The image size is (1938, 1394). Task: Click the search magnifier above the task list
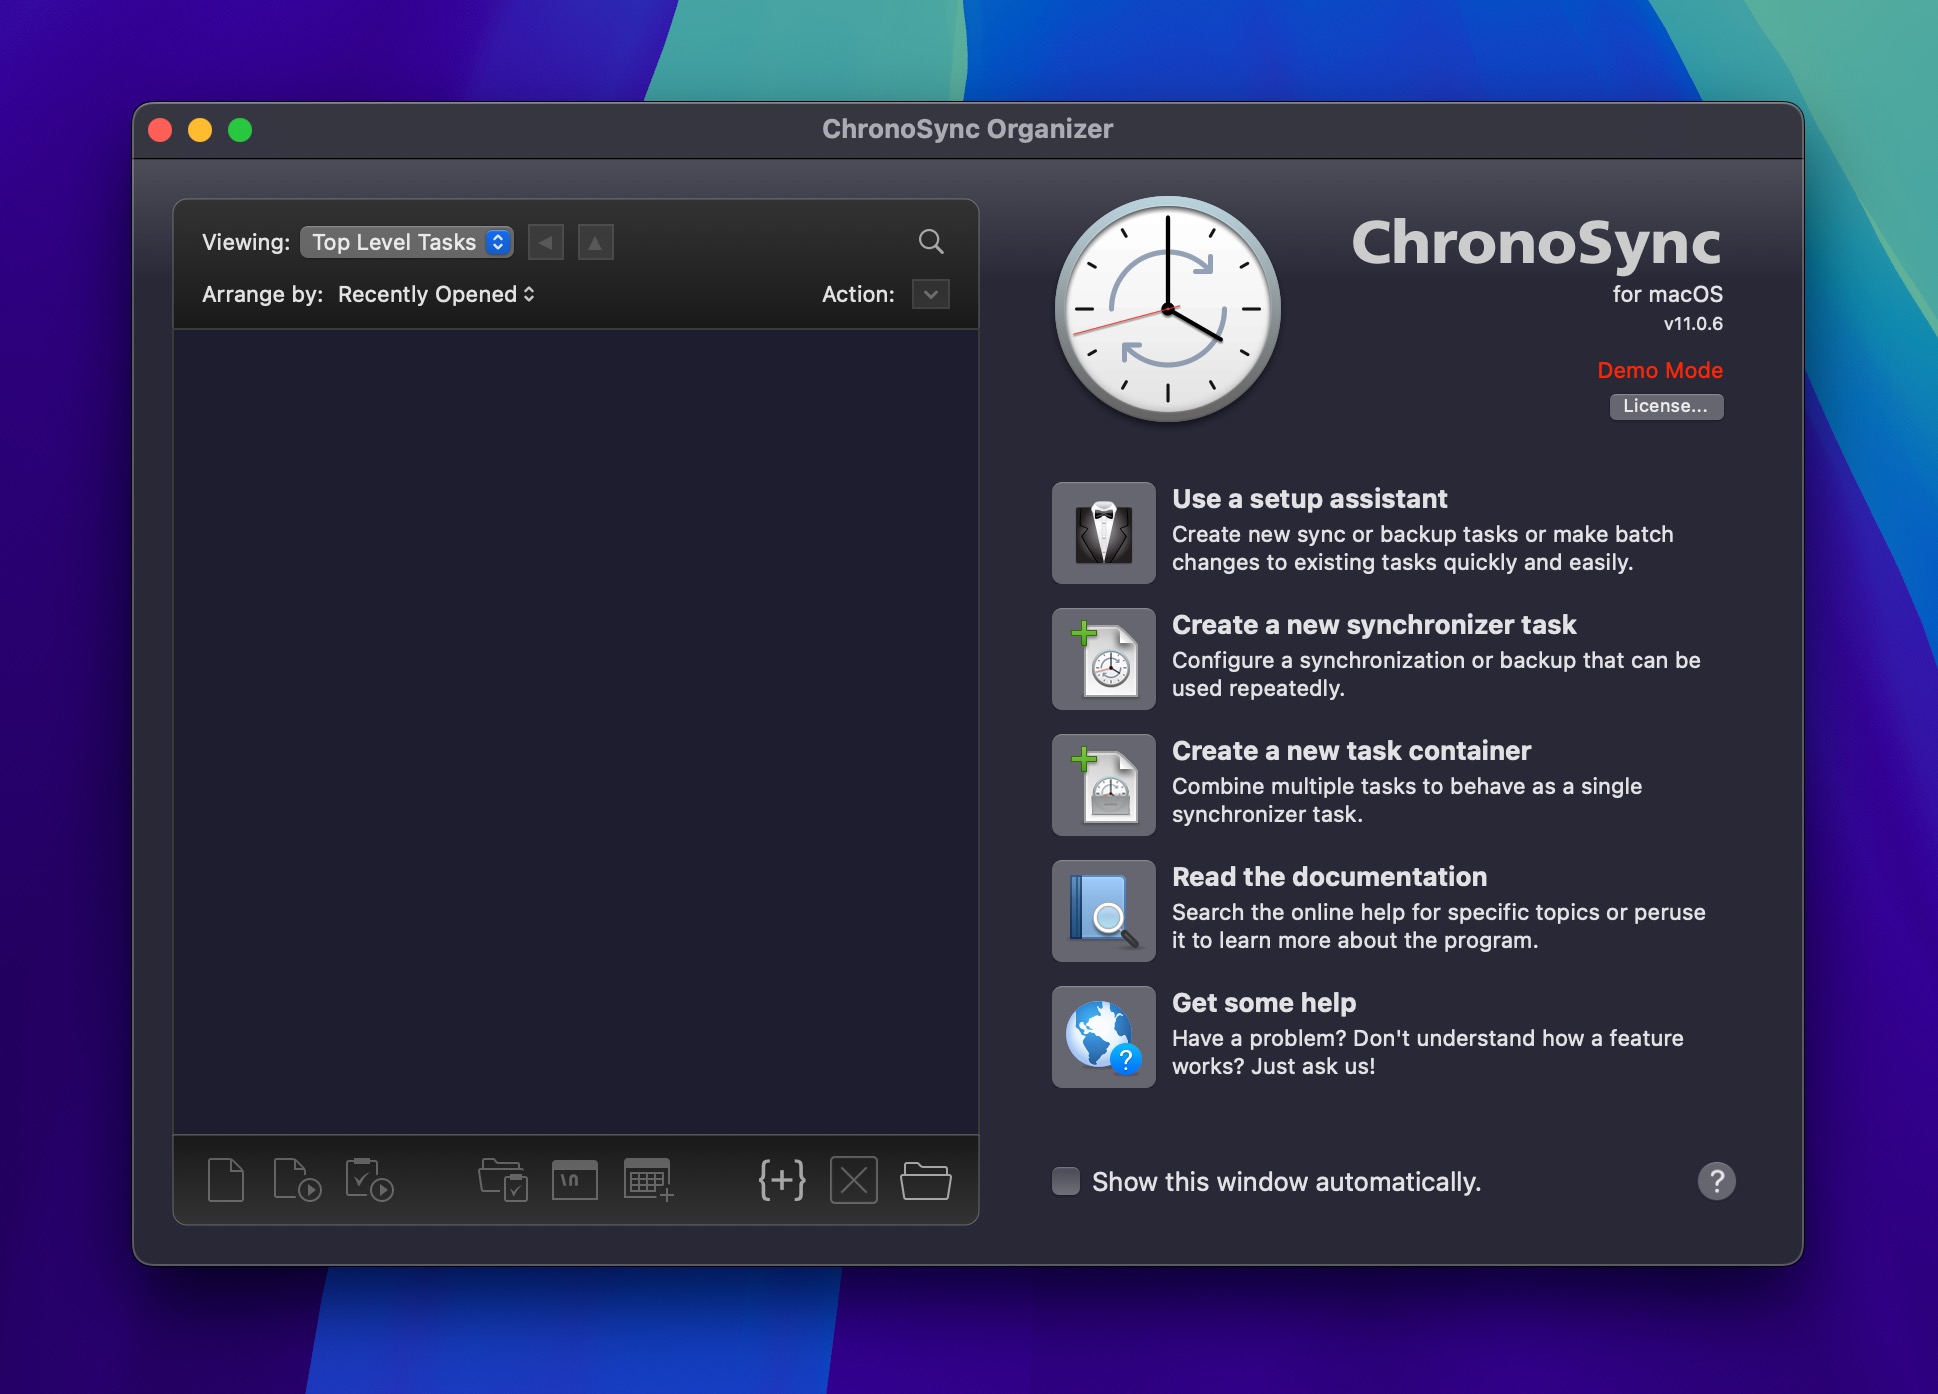pos(932,242)
